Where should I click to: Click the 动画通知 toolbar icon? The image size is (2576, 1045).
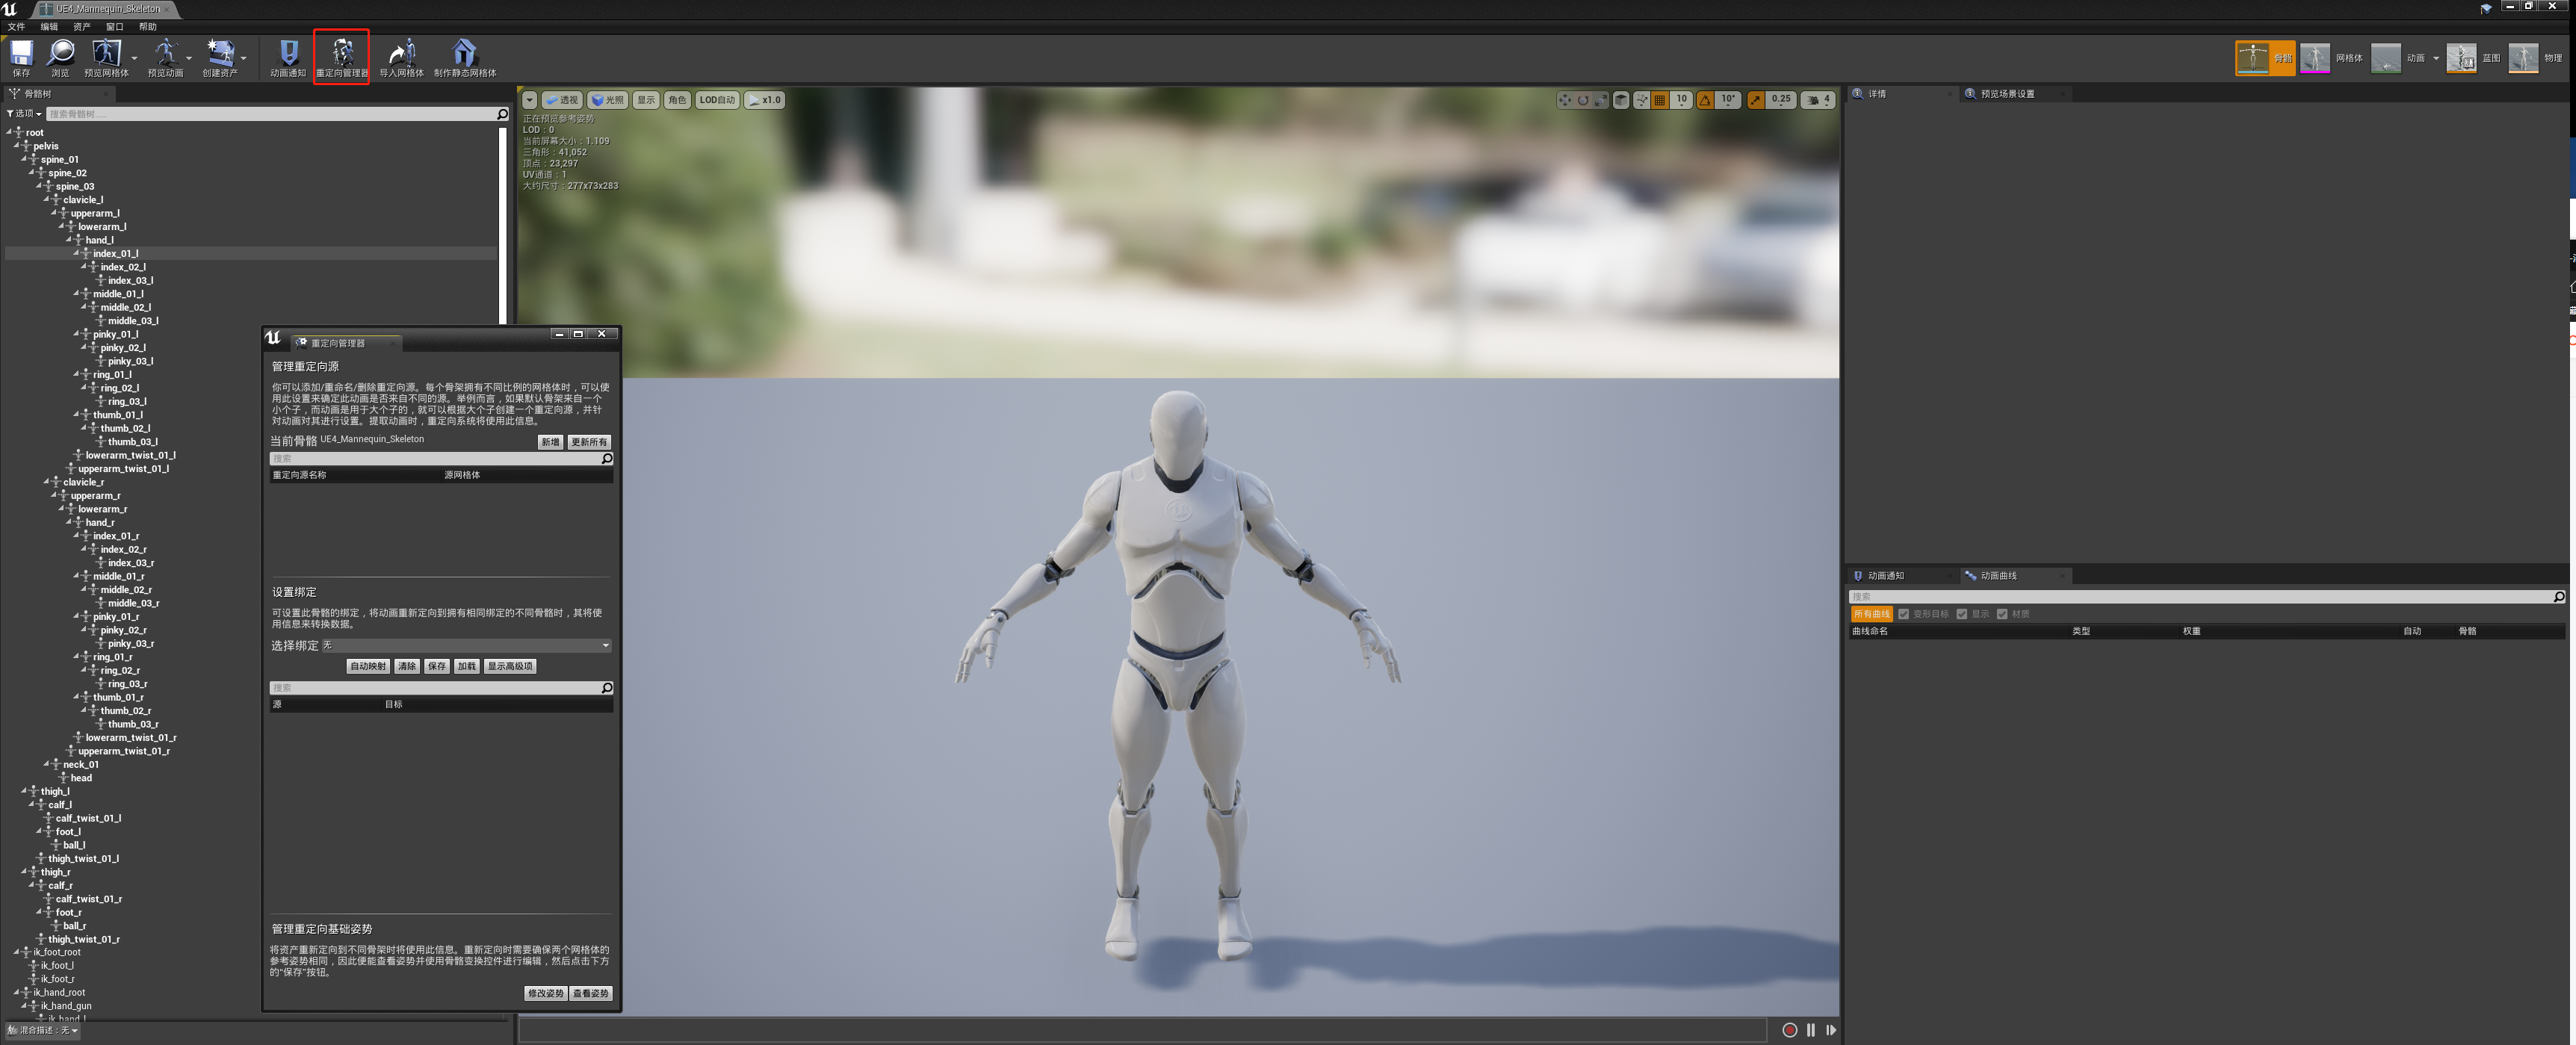coord(288,53)
